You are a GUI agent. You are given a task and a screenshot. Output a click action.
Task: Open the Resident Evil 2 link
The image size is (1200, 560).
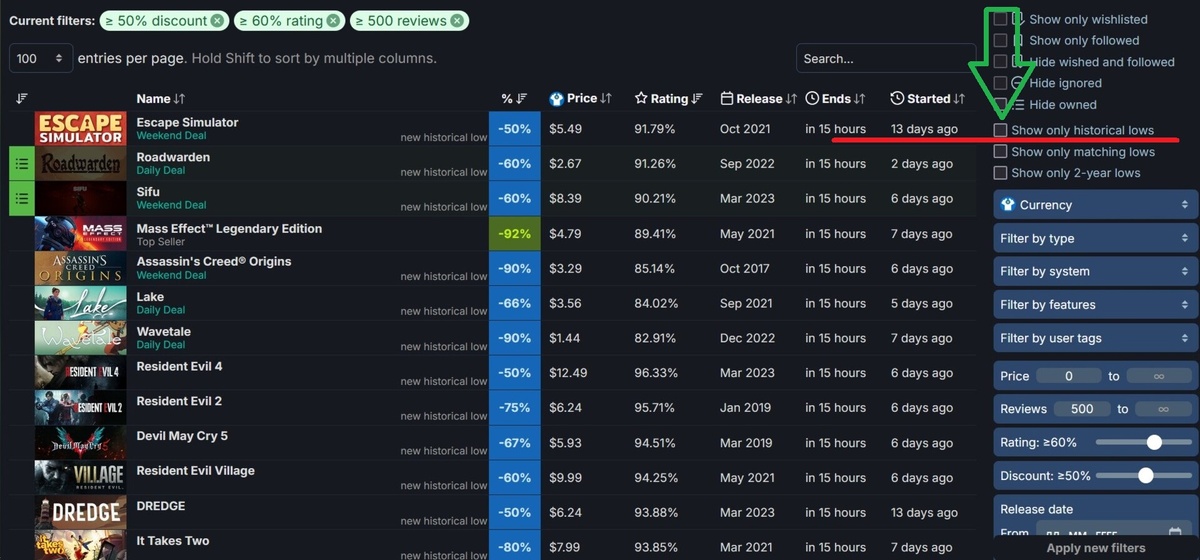click(179, 401)
